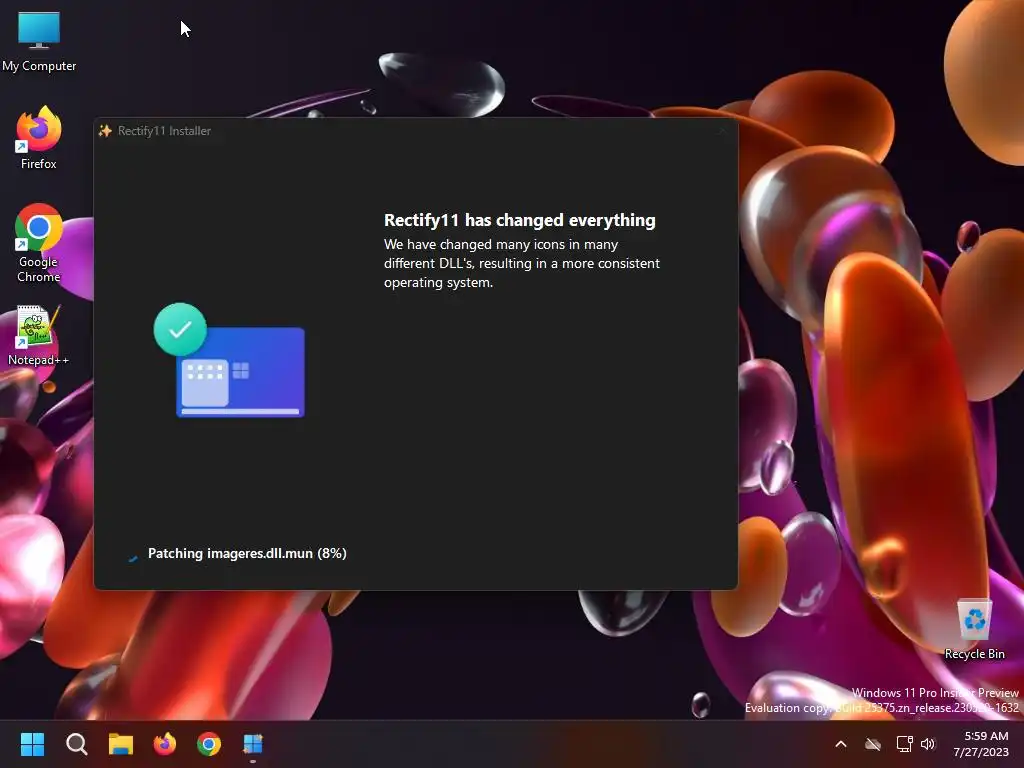This screenshot has width=1024, height=768.
Task: Open the My Computer desktop icon
Action: [x=39, y=41]
